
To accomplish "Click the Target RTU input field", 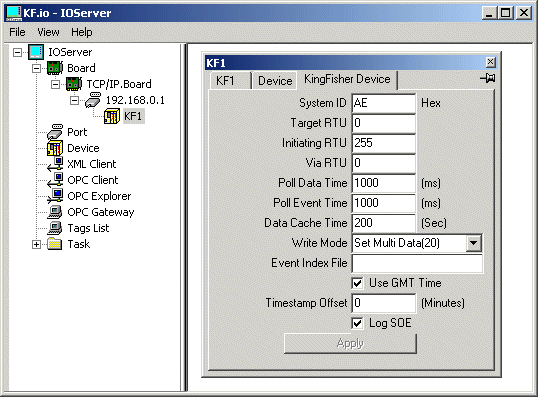I will coord(384,123).
